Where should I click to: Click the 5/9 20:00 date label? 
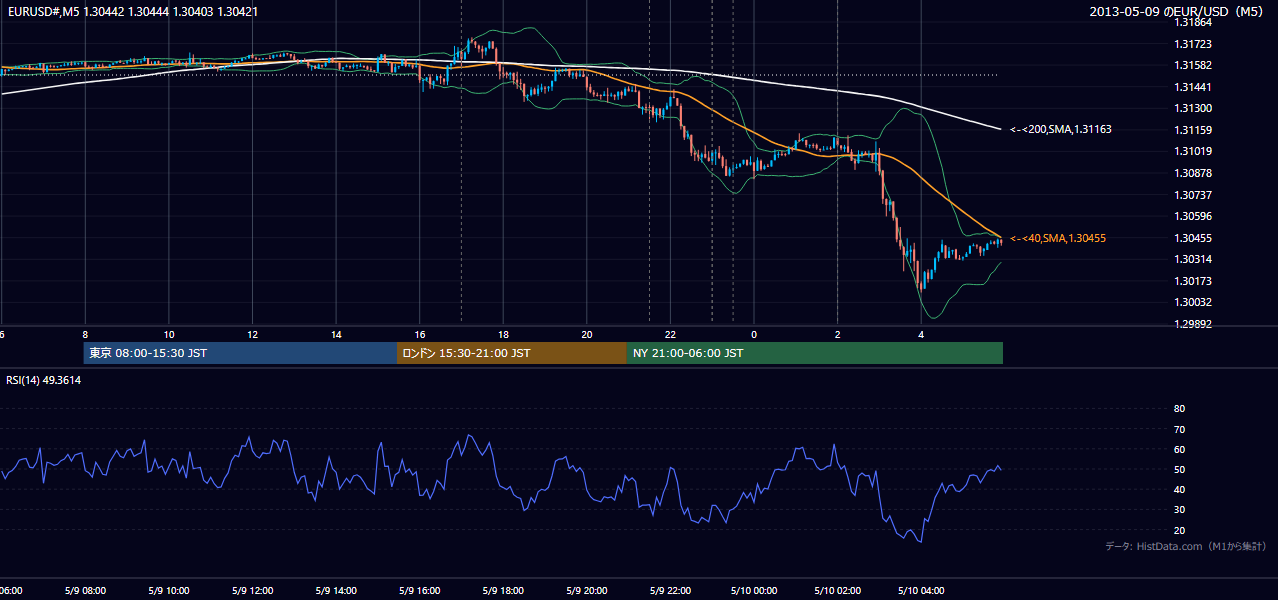click(586, 590)
